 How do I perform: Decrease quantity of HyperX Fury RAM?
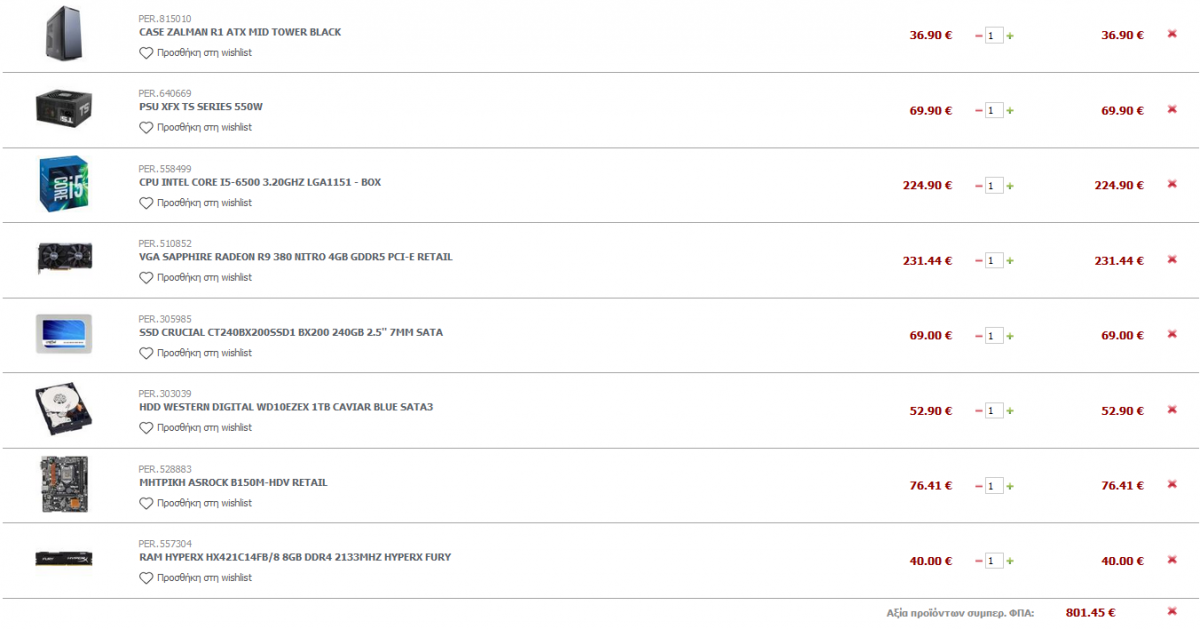click(979, 561)
